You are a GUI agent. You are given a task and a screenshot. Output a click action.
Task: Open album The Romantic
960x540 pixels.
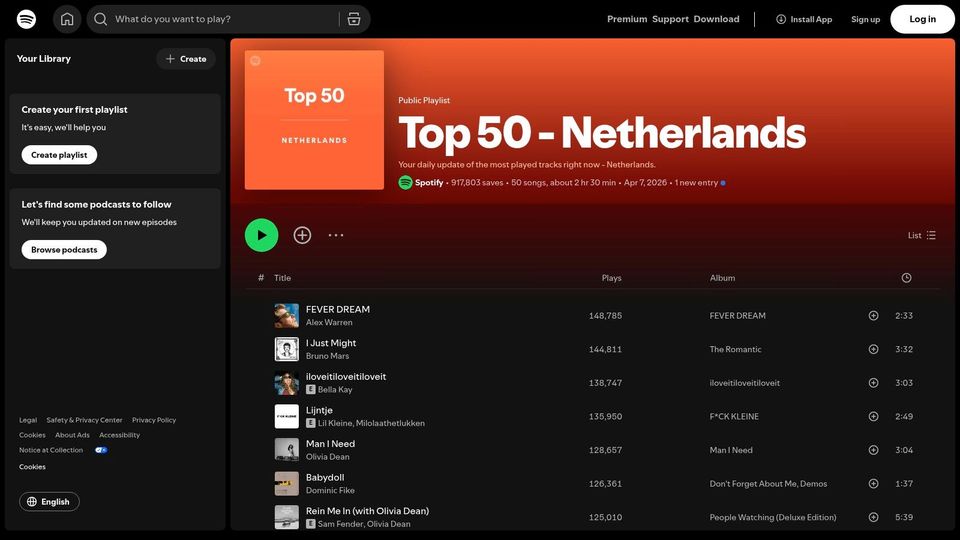tap(735, 350)
